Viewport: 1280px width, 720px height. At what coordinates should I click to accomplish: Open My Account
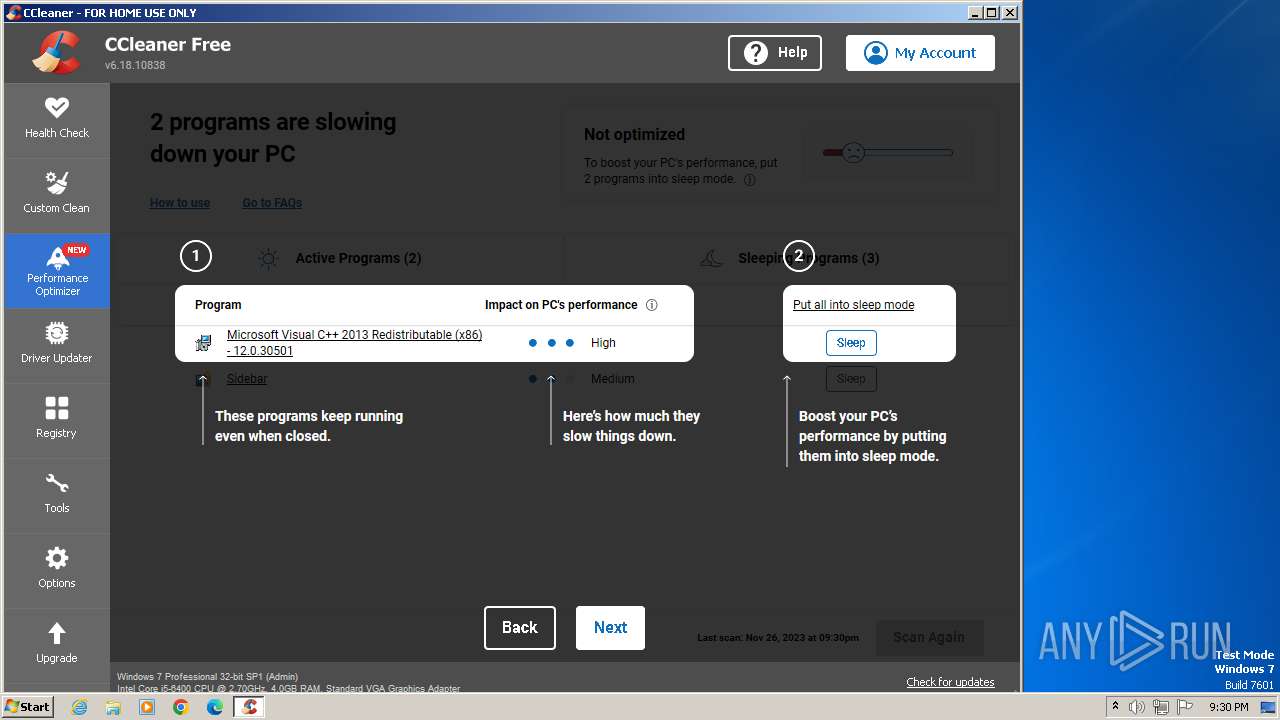click(920, 53)
